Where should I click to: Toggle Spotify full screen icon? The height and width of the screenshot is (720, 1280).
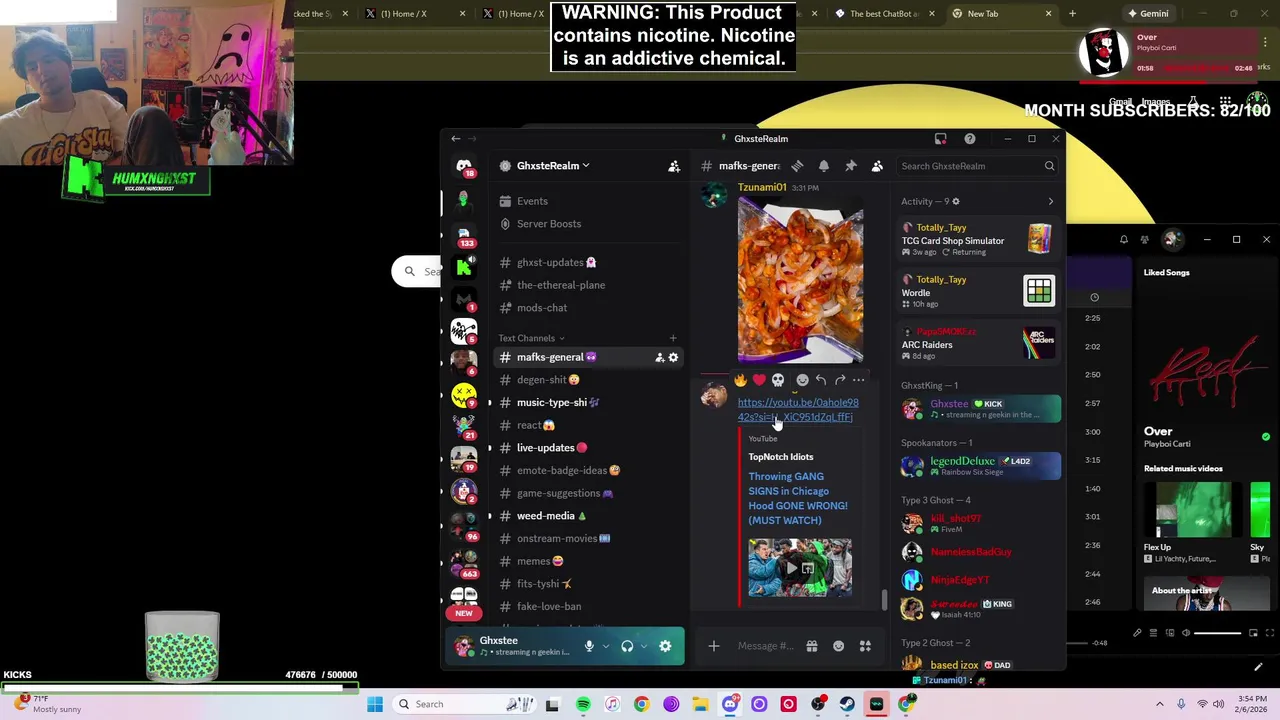pos(1270,633)
